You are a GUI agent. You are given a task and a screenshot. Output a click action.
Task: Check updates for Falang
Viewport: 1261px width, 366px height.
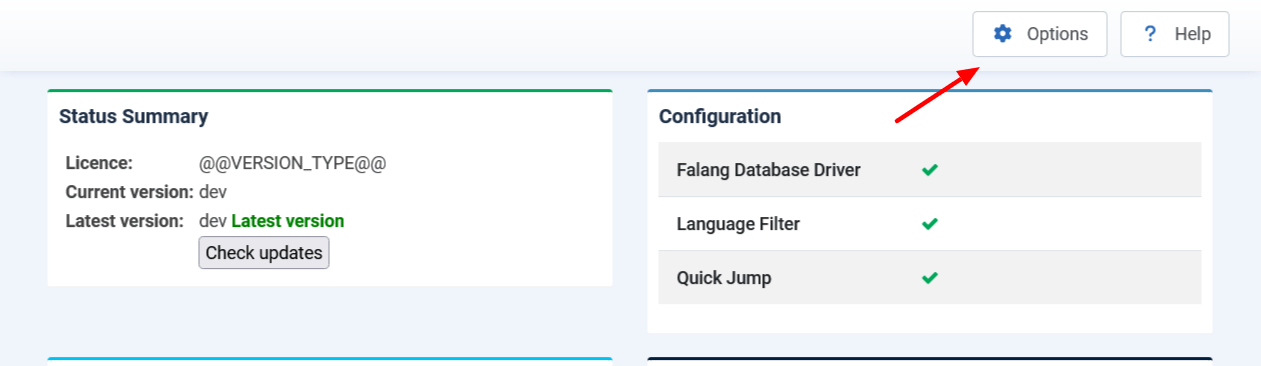tap(264, 253)
